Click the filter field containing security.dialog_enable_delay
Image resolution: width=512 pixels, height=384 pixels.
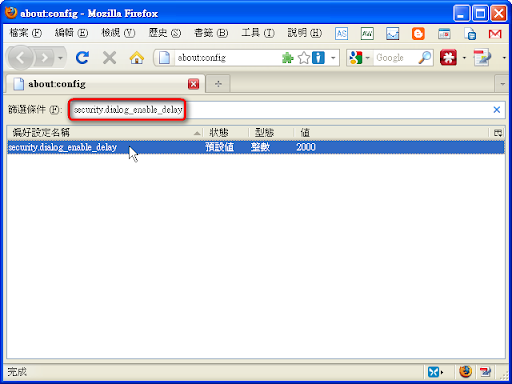coord(286,110)
